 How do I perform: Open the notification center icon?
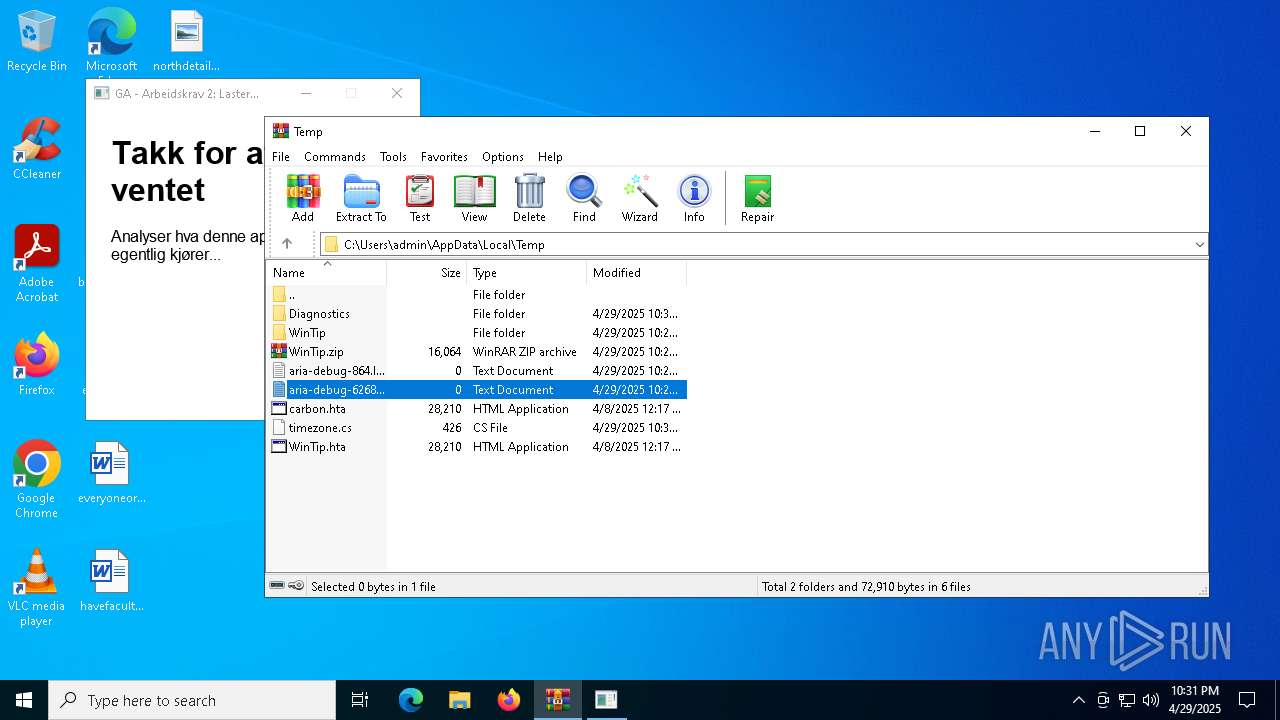[x=1247, y=700]
